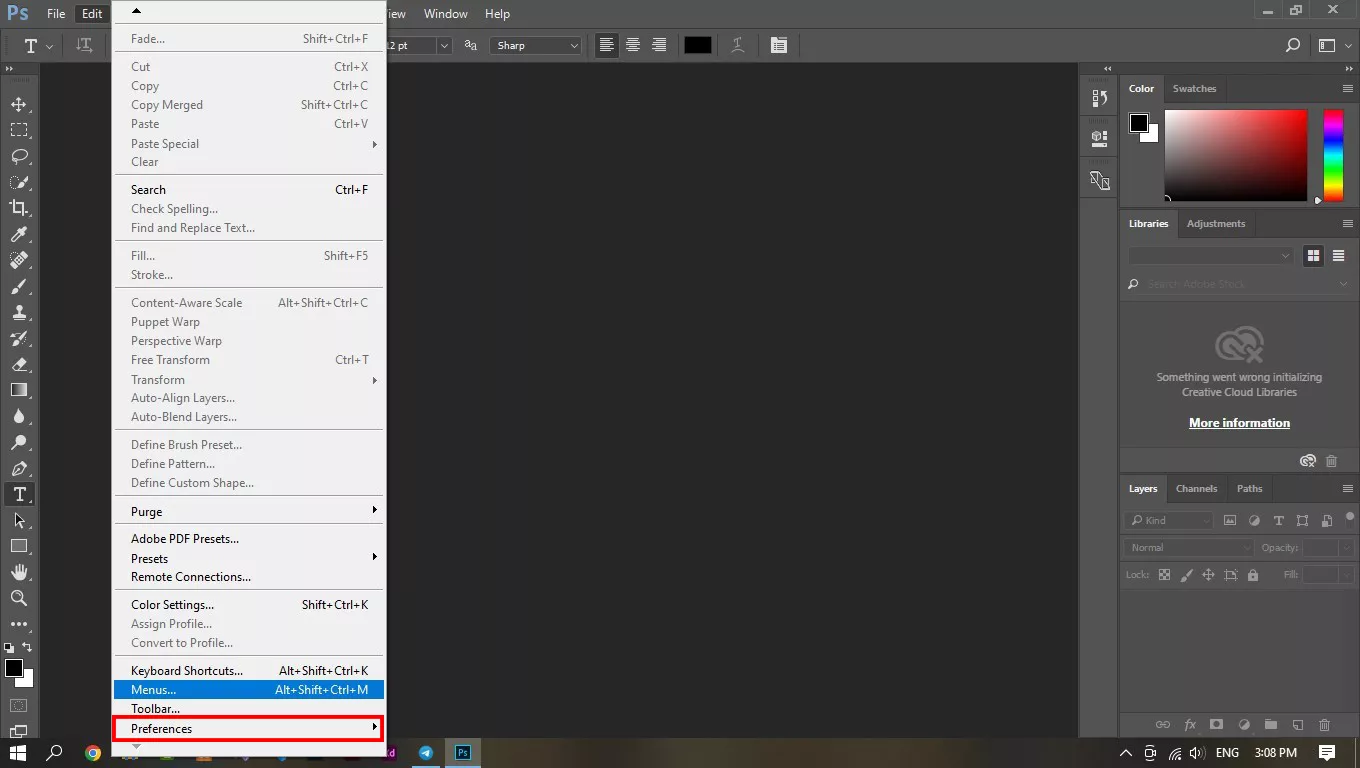Open the Window menu
The width and height of the screenshot is (1360, 768).
446,14
